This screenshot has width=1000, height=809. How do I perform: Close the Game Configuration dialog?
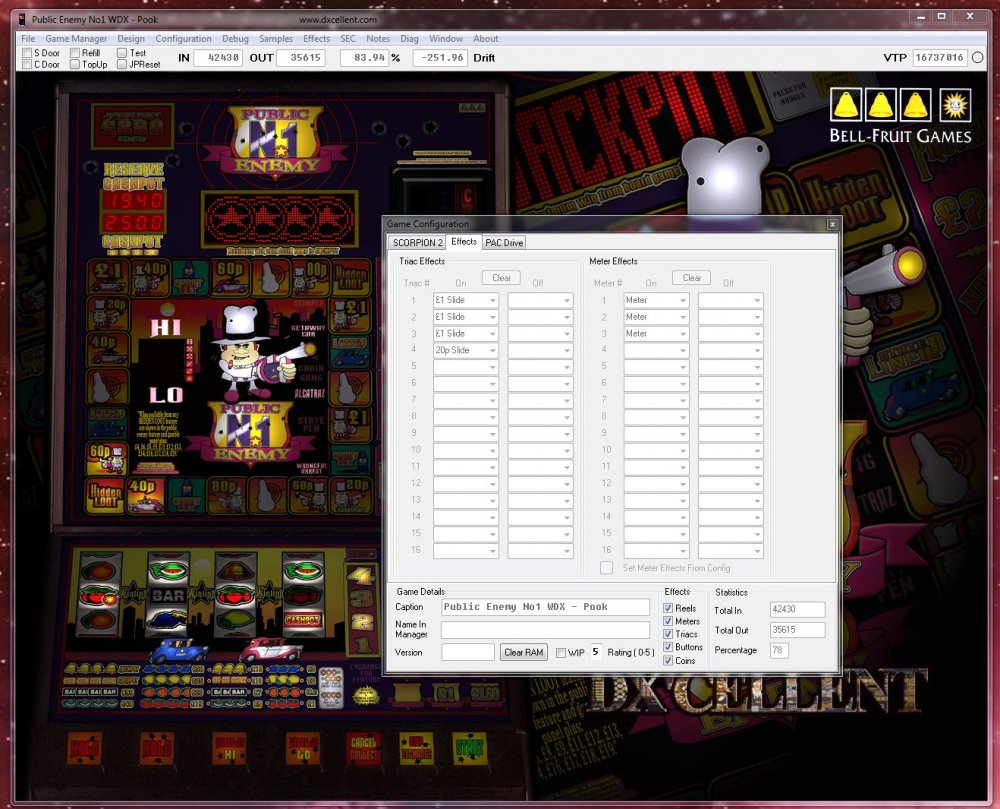coord(832,224)
